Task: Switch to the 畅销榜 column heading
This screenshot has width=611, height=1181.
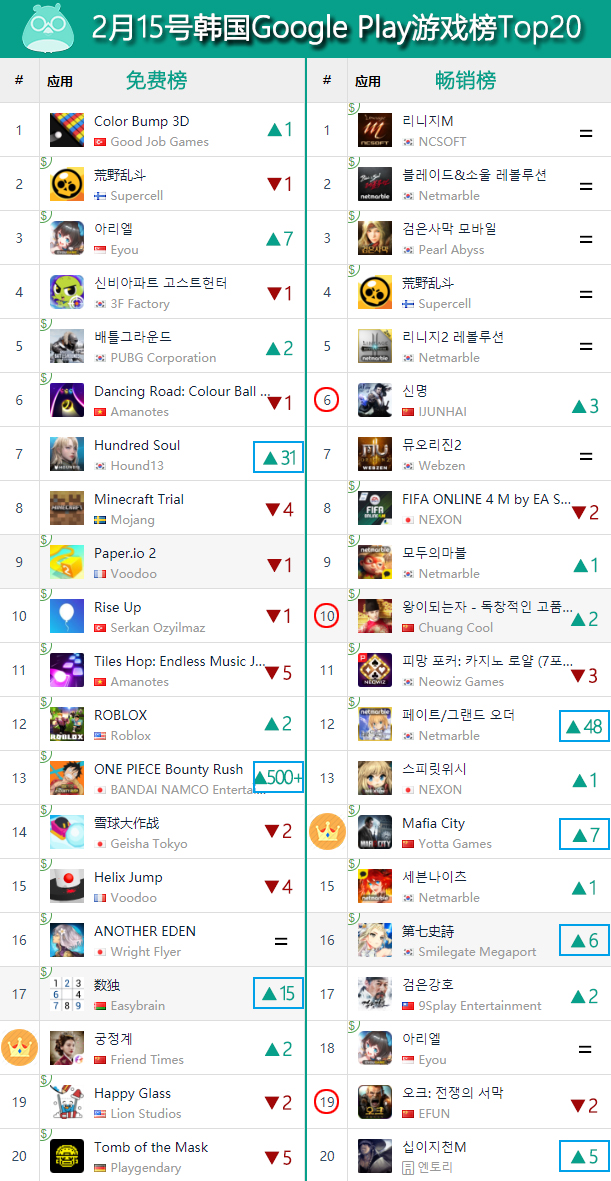Action: (466, 81)
